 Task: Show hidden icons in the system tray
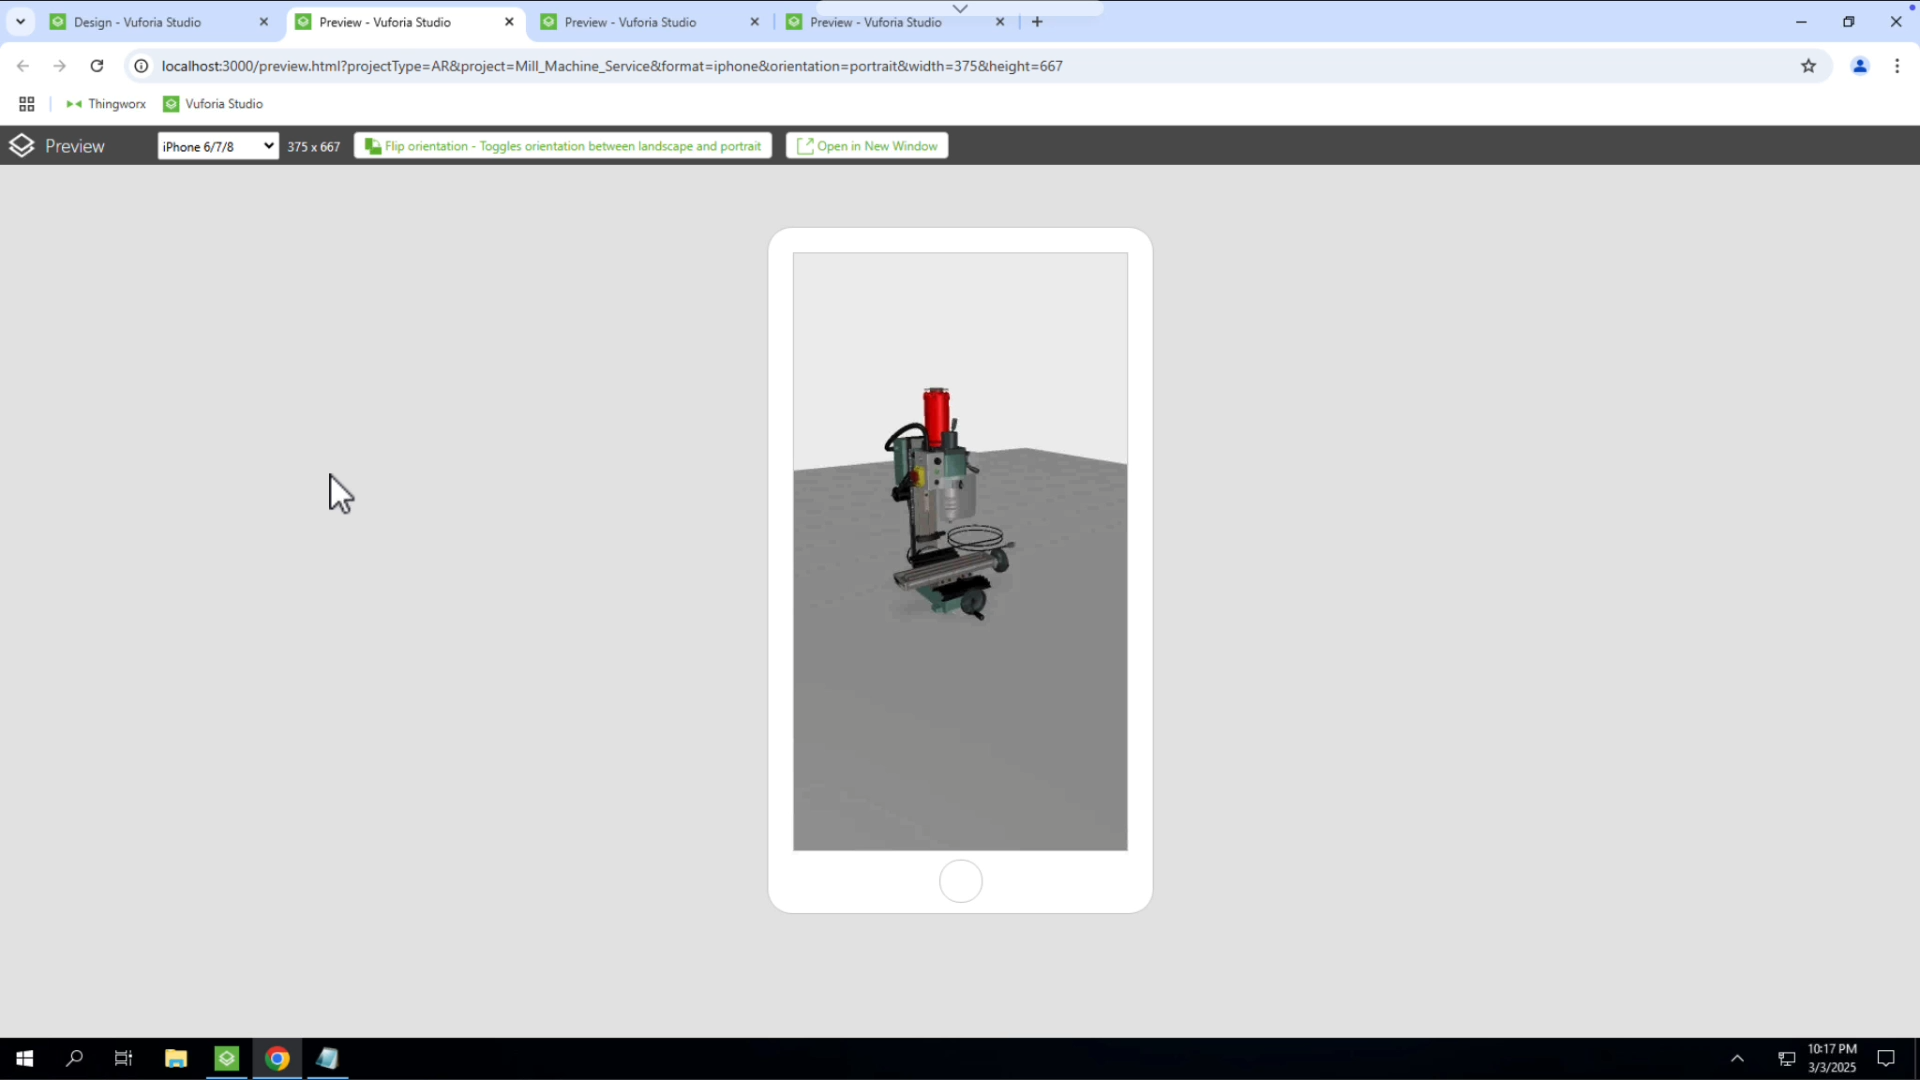tap(1738, 1058)
